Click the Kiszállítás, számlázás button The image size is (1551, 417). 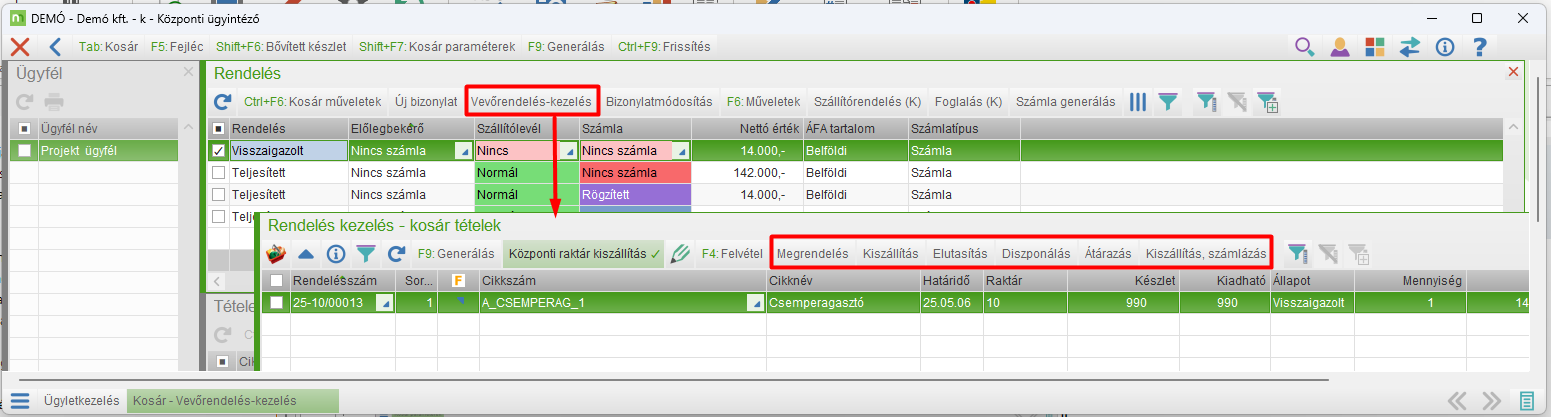coord(1206,254)
